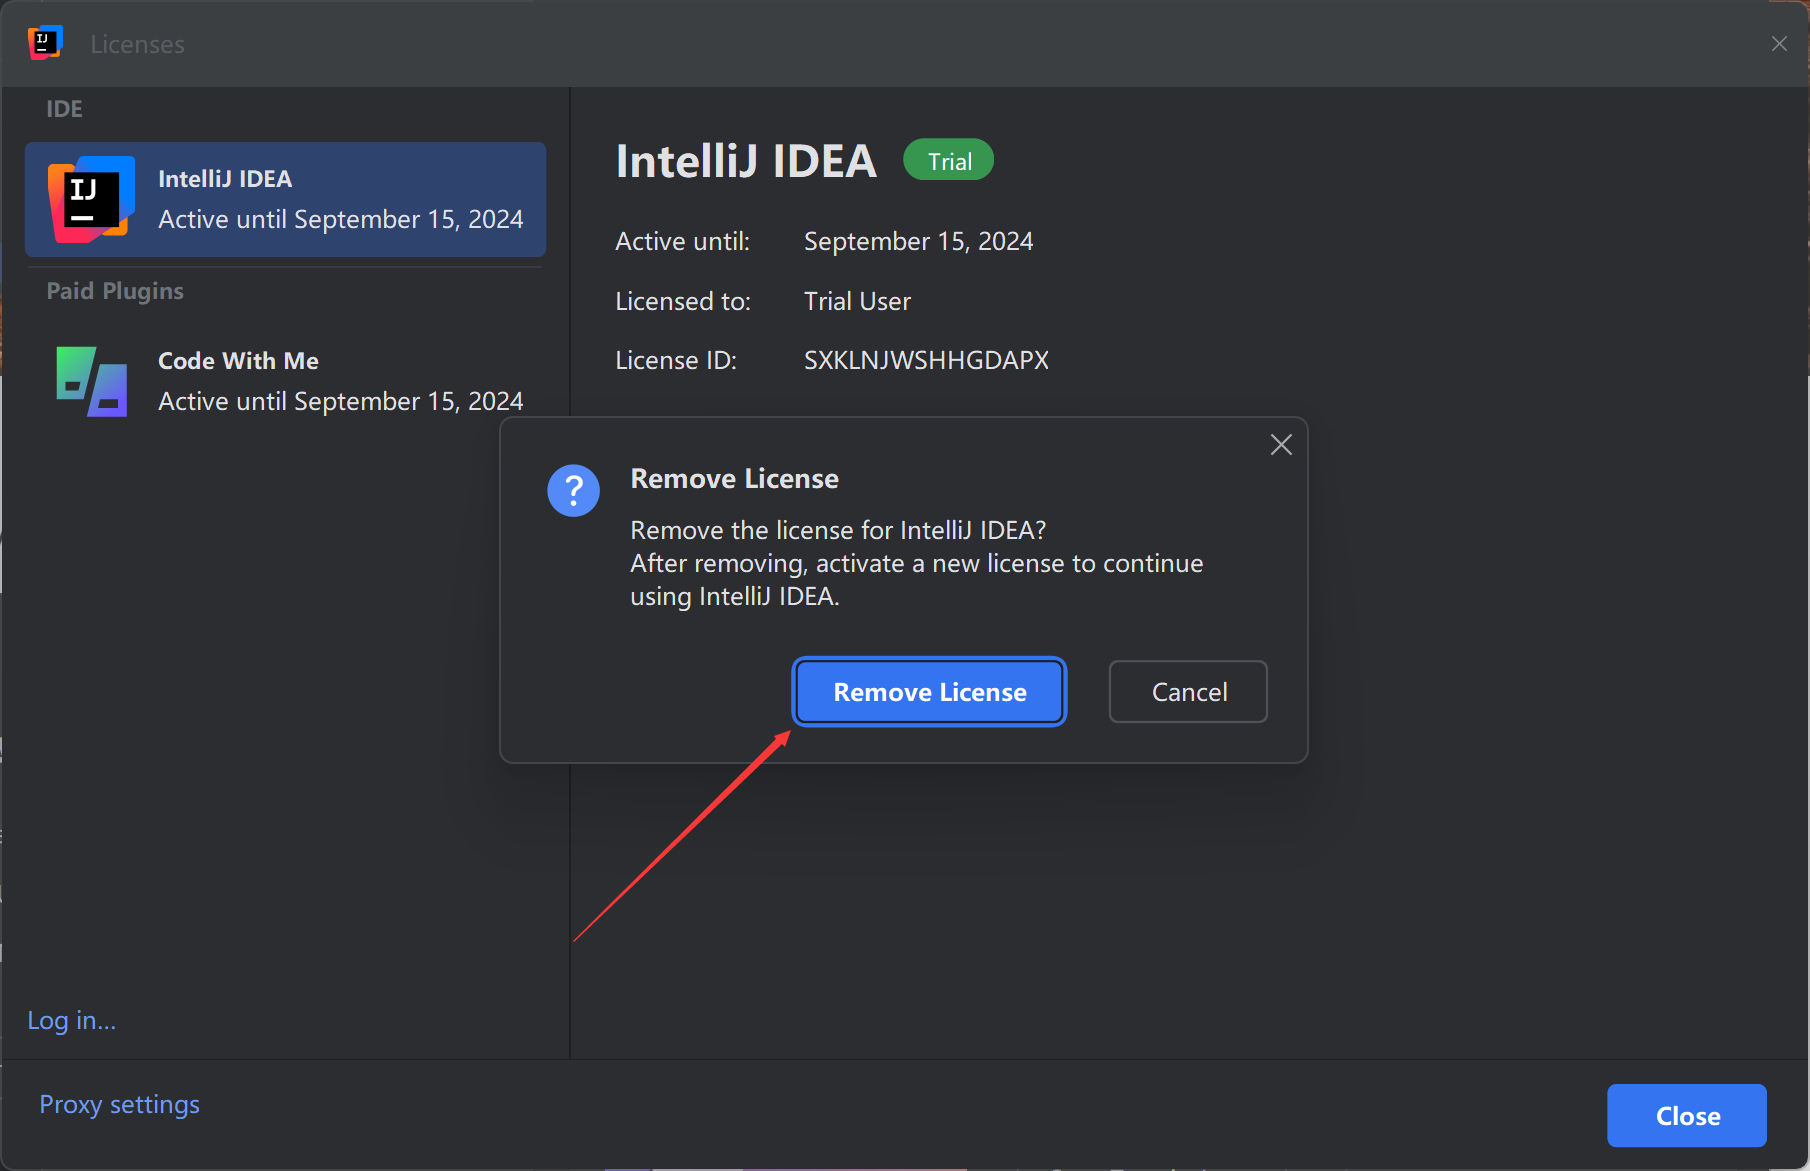Open Proxy settings link
1810x1171 pixels.
pos(119,1104)
